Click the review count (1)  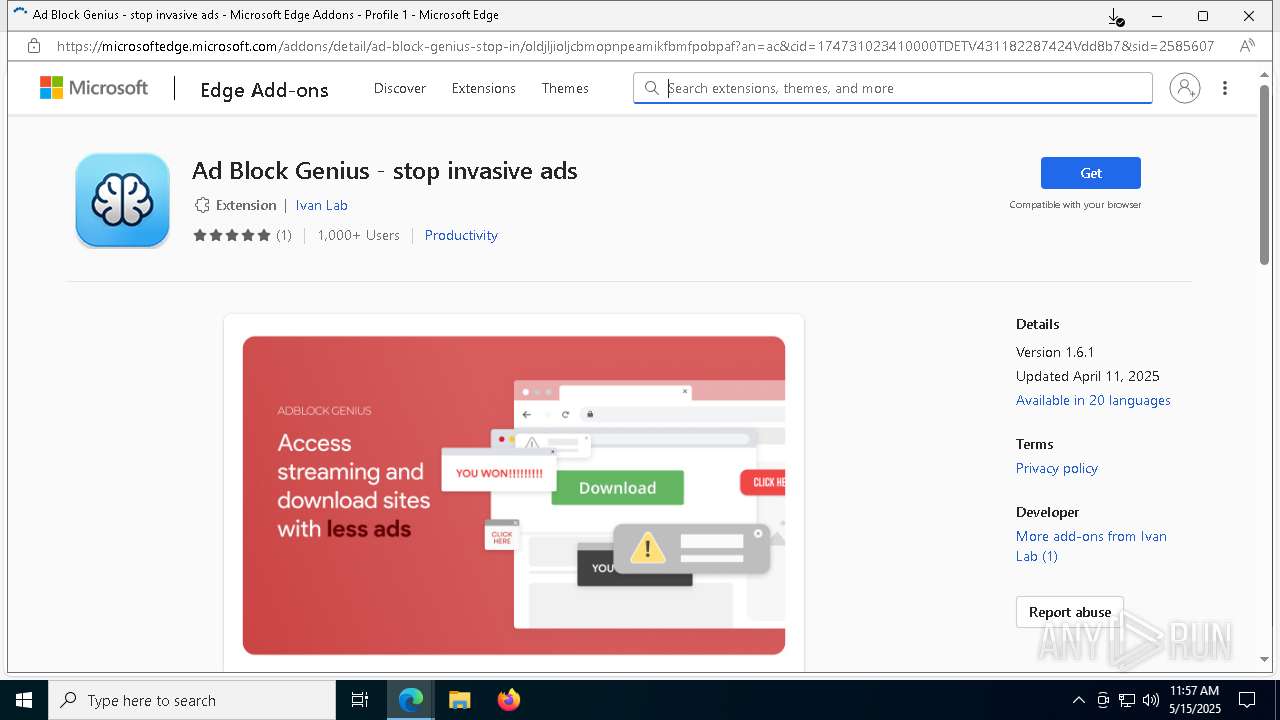pyautogui.click(x=284, y=235)
